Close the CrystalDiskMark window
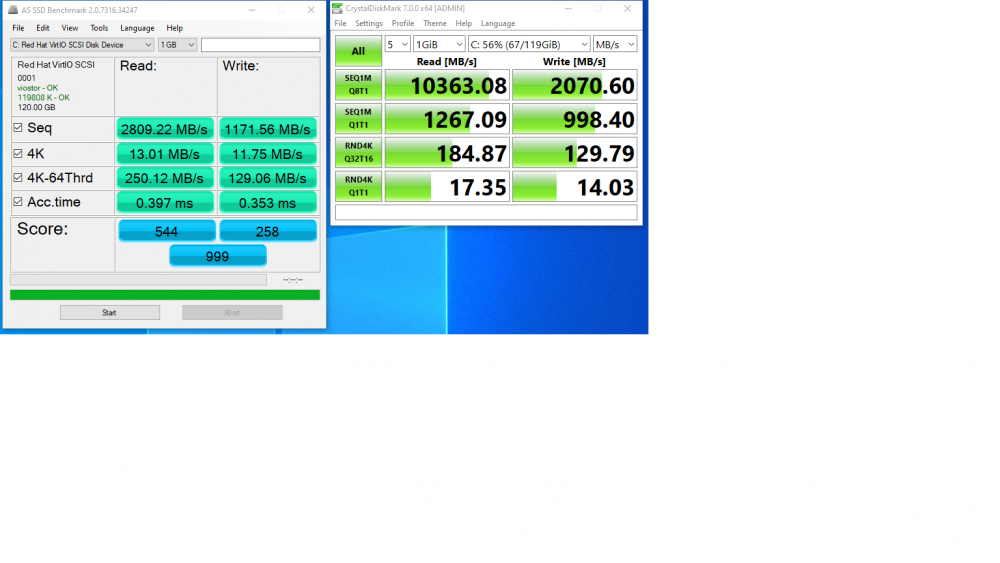The image size is (1000, 563). tap(628, 8)
